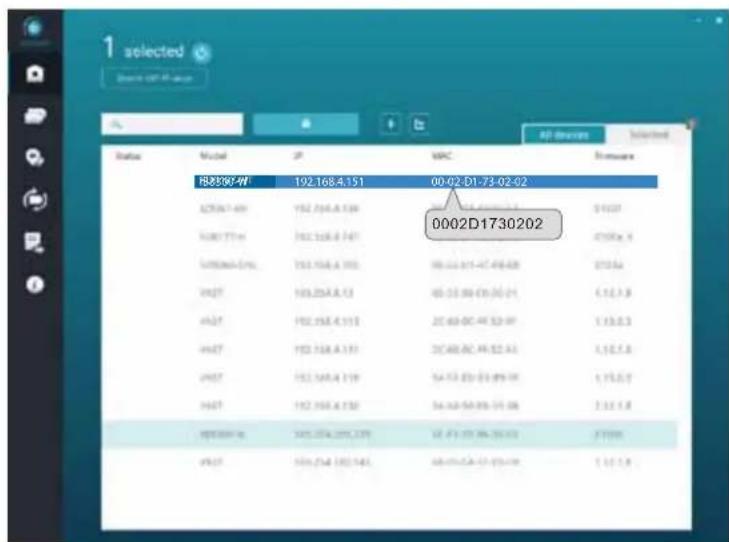This screenshot has height=542, width=729.
Task: Click the stacked cards sidebar icon
Action: click(x=35, y=115)
